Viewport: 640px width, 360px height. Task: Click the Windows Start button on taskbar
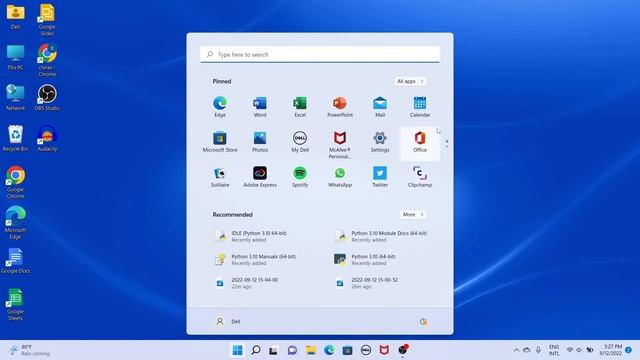coord(237,350)
